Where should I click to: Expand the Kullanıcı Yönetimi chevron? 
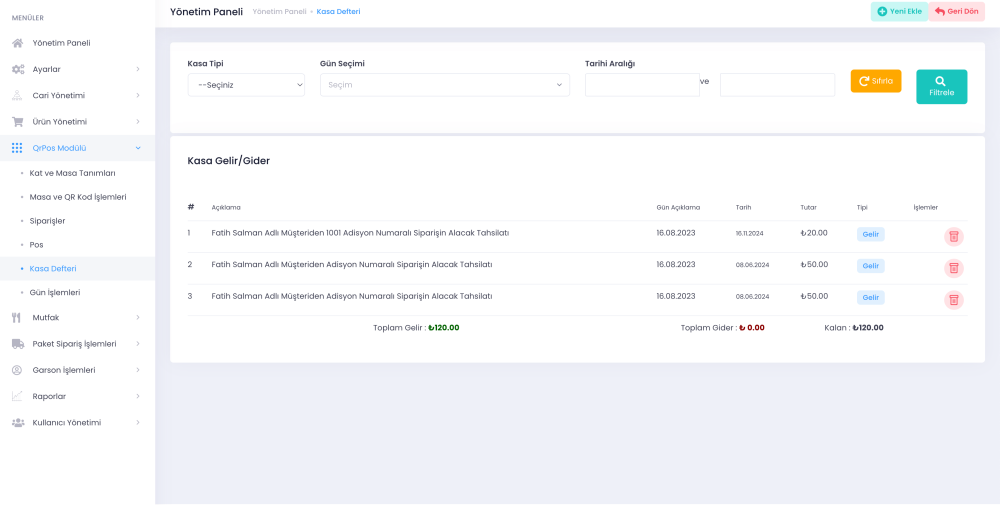pyautogui.click(x=138, y=423)
